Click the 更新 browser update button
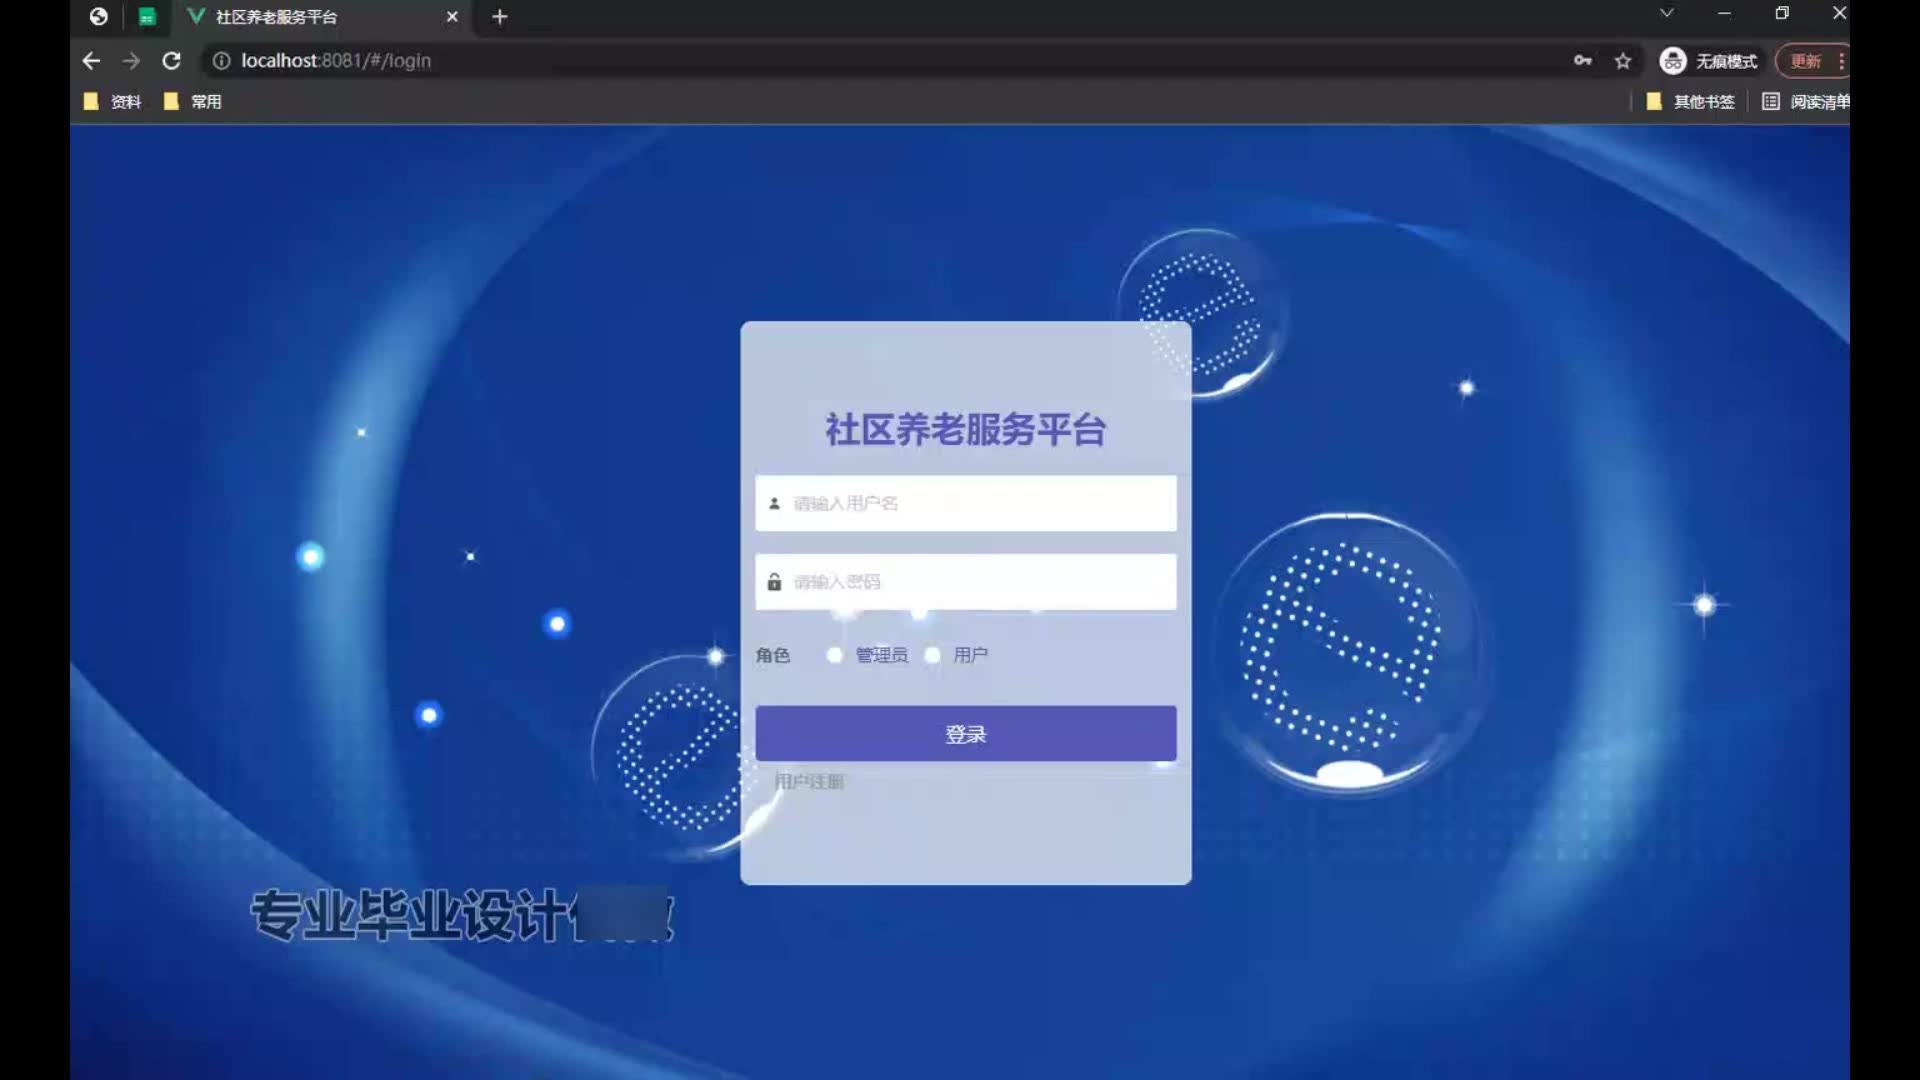Viewport: 1920px width, 1080px height. pyautogui.click(x=1806, y=61)
